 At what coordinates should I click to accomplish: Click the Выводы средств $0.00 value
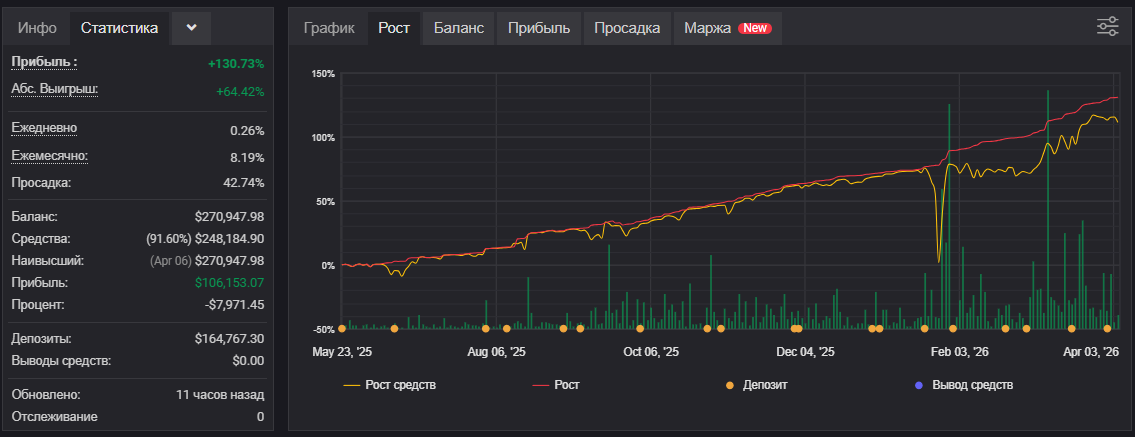click(249, 360)
